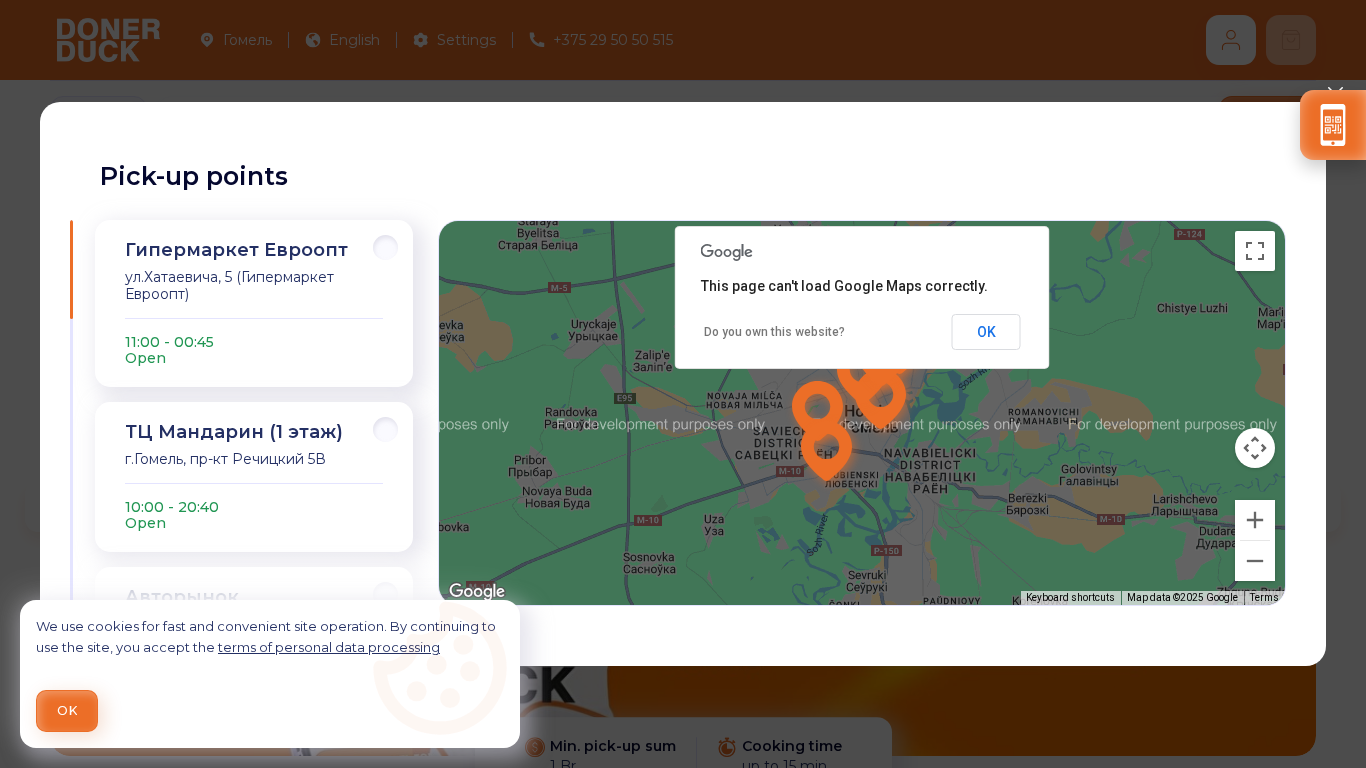Viewport: 1366px width, 768px height.
Task: Toggle fullscreen view on the map
Action: [1255, 251]
